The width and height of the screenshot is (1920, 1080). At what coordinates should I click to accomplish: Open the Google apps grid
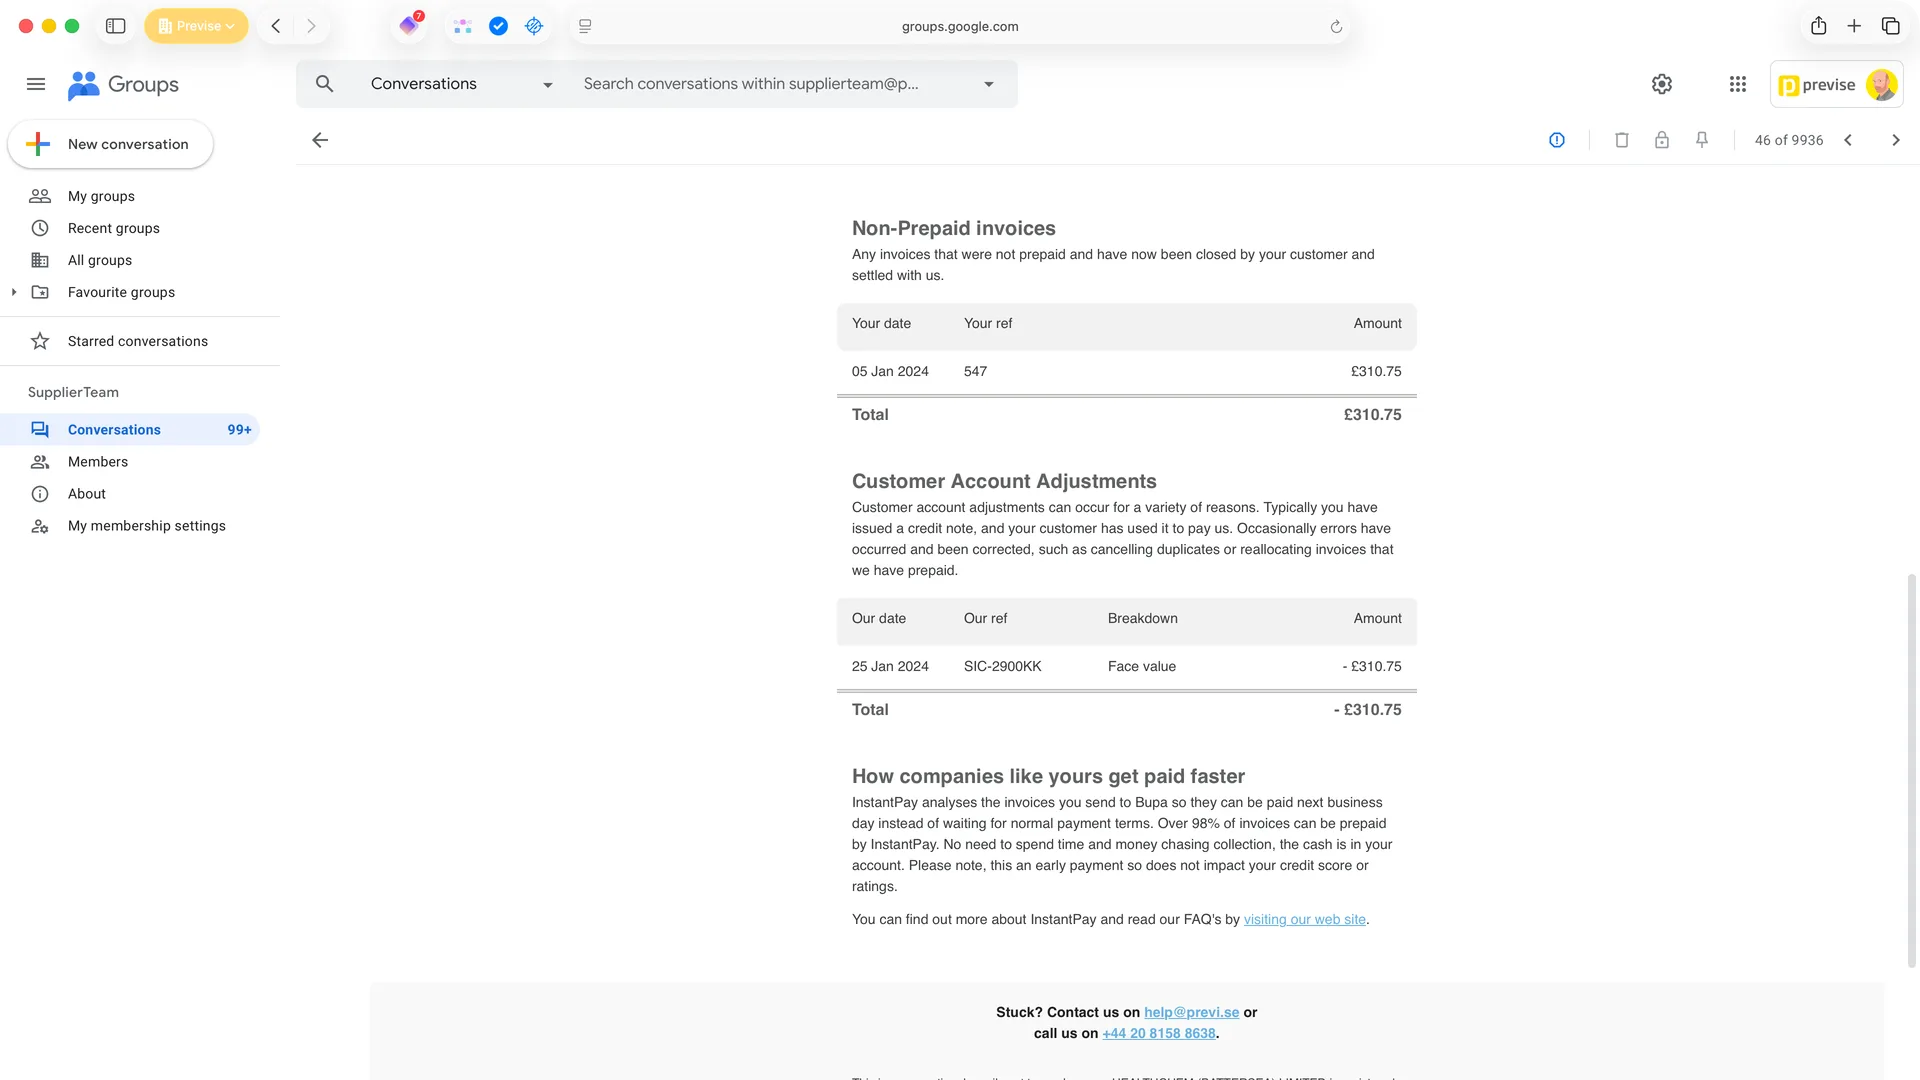pyautogui.click(x=1737, y=84)
